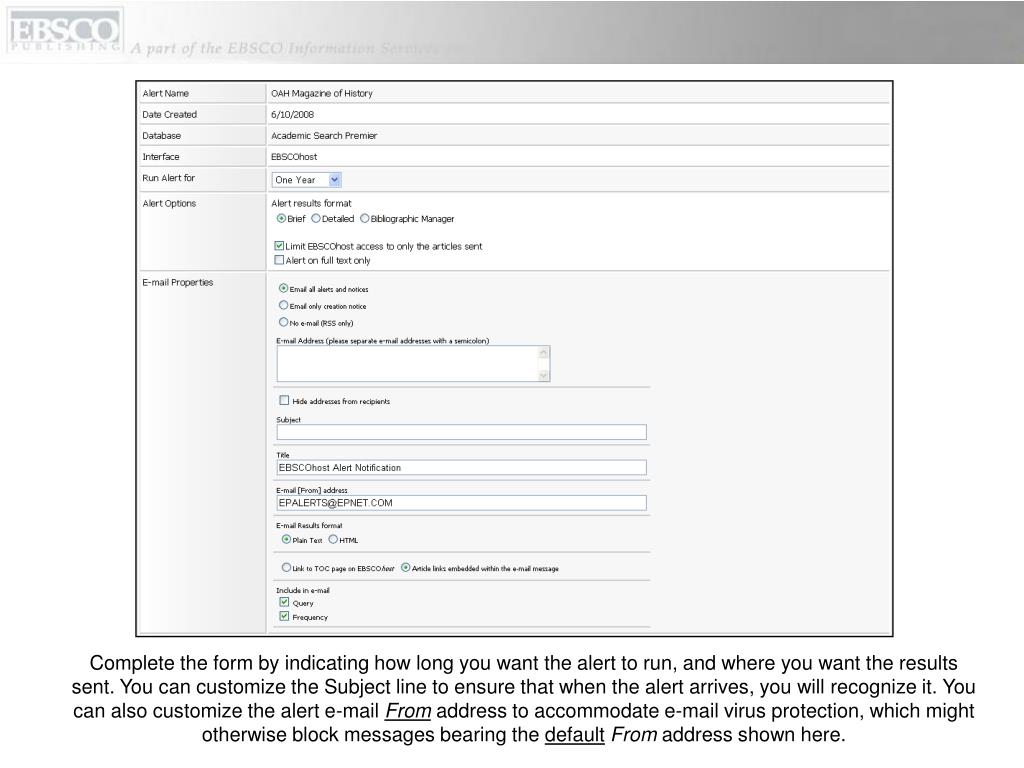
Task: Choose Link to TOC page on EBSCOhost
Action: point(286,568)
